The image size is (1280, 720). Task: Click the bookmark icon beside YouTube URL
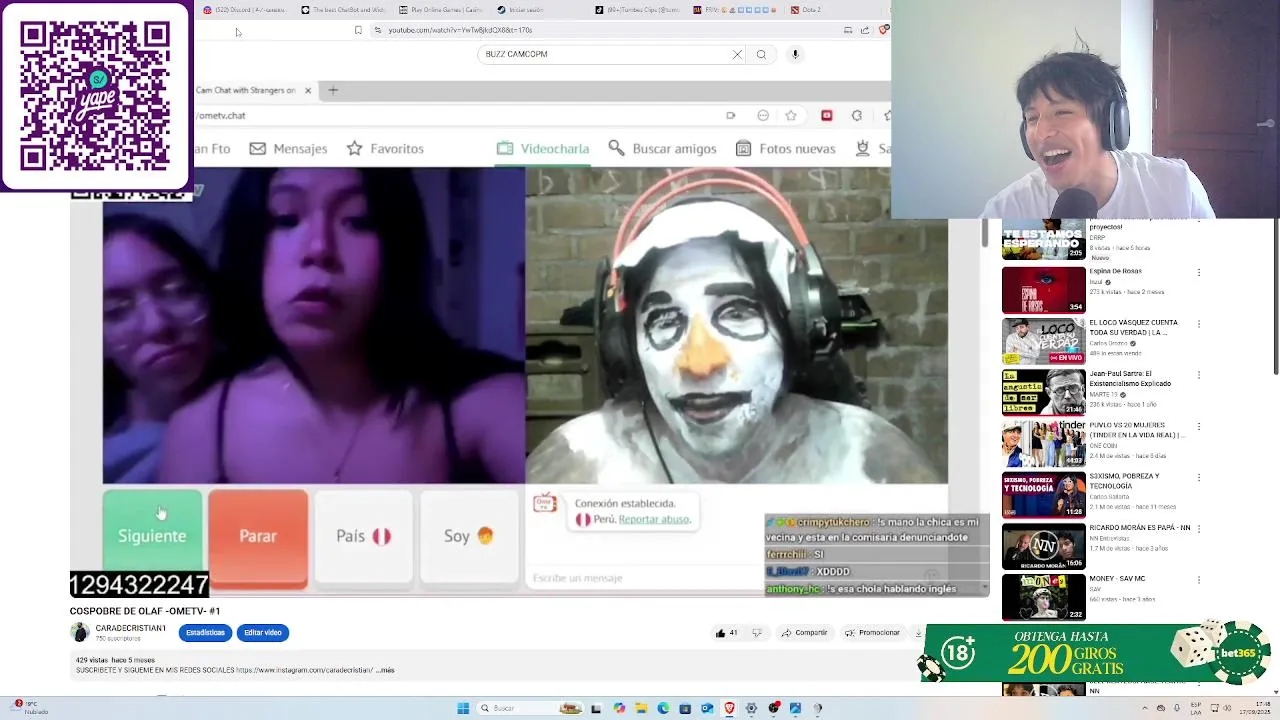358,30
